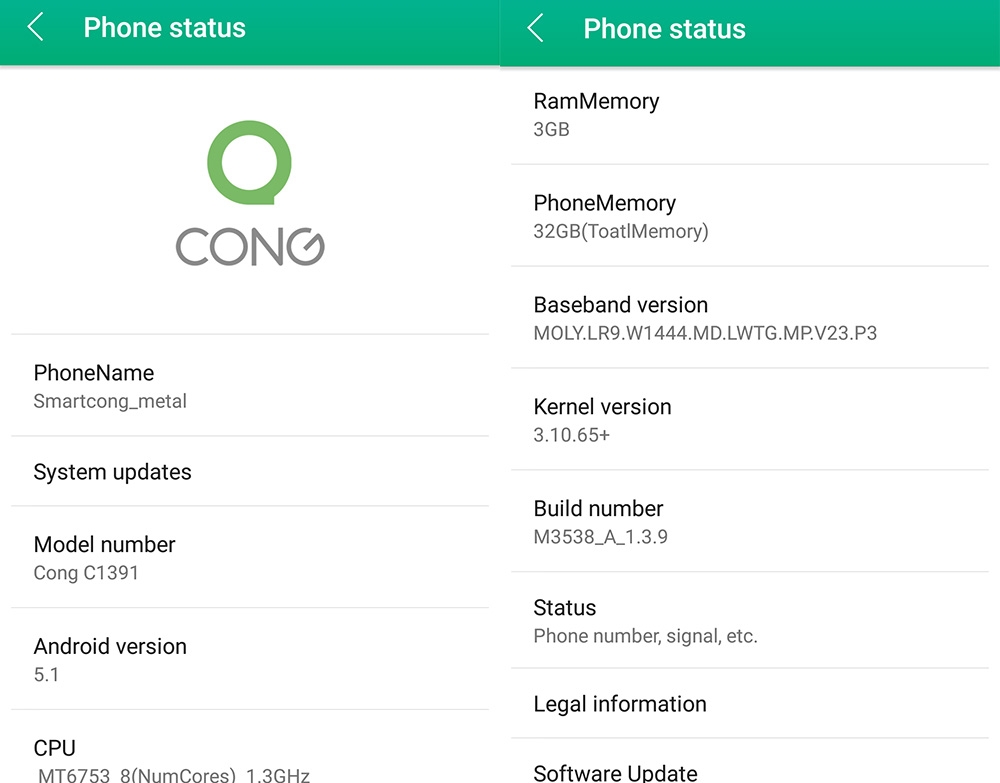The image size is (1000, 783).
Task: Tap the Android version 5.1 row
Action: pos(250,660)
